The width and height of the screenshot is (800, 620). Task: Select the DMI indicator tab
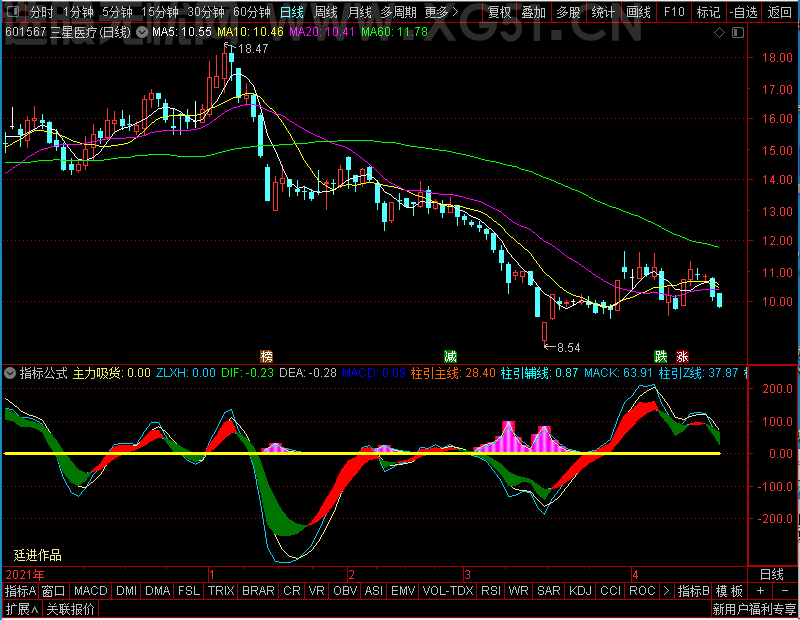127,591
